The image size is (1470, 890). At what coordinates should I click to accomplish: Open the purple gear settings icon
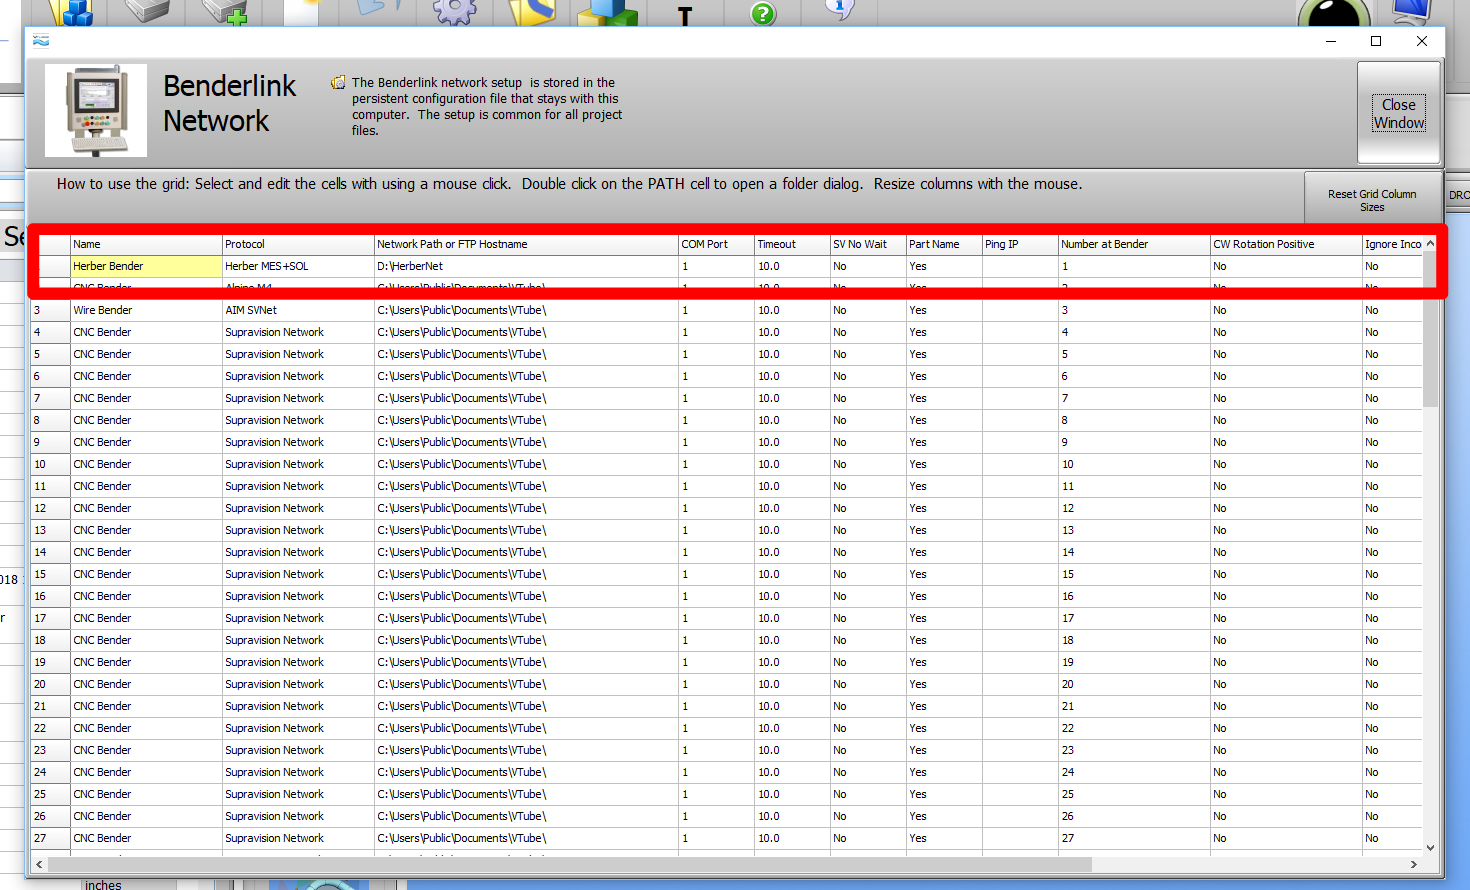coord(454,12)
